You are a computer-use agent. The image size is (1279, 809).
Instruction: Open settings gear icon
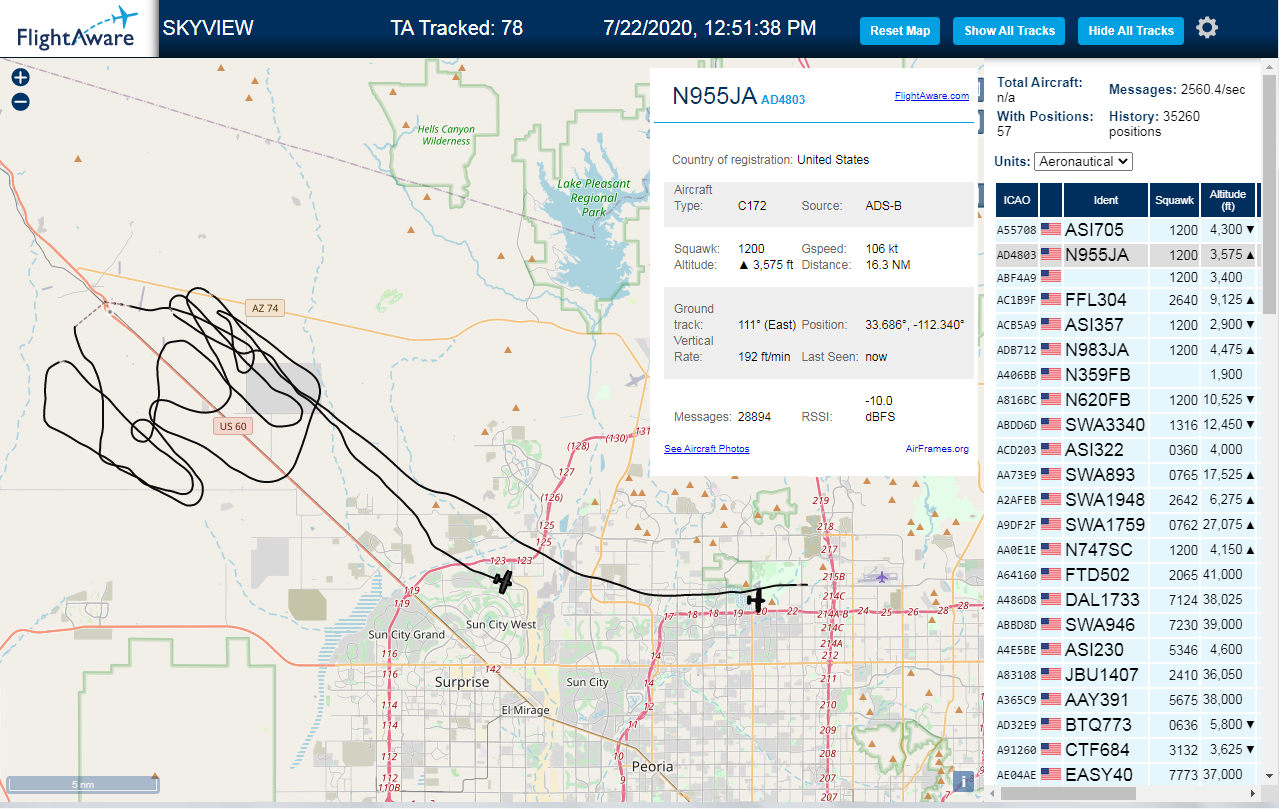tap(1207, 28)
